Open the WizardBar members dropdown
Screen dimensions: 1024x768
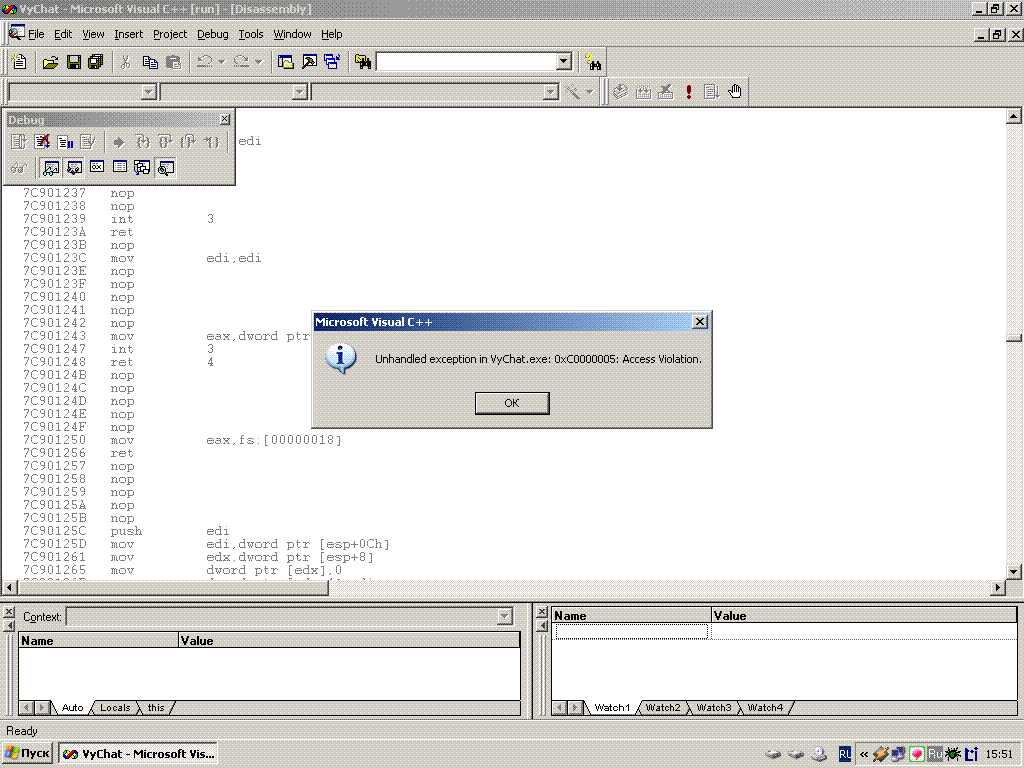(x=551, y=92)
